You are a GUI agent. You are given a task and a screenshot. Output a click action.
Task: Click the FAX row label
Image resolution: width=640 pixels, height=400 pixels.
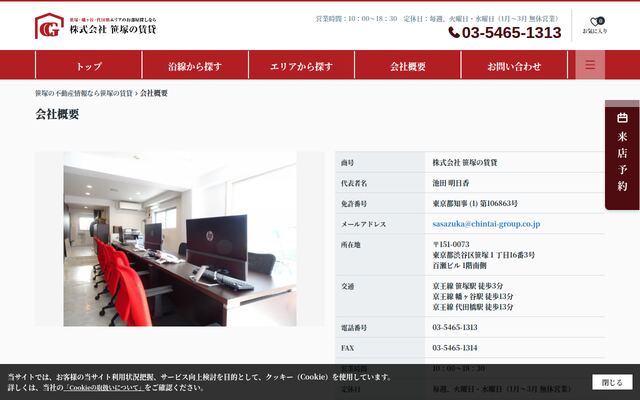click(347, 348)
